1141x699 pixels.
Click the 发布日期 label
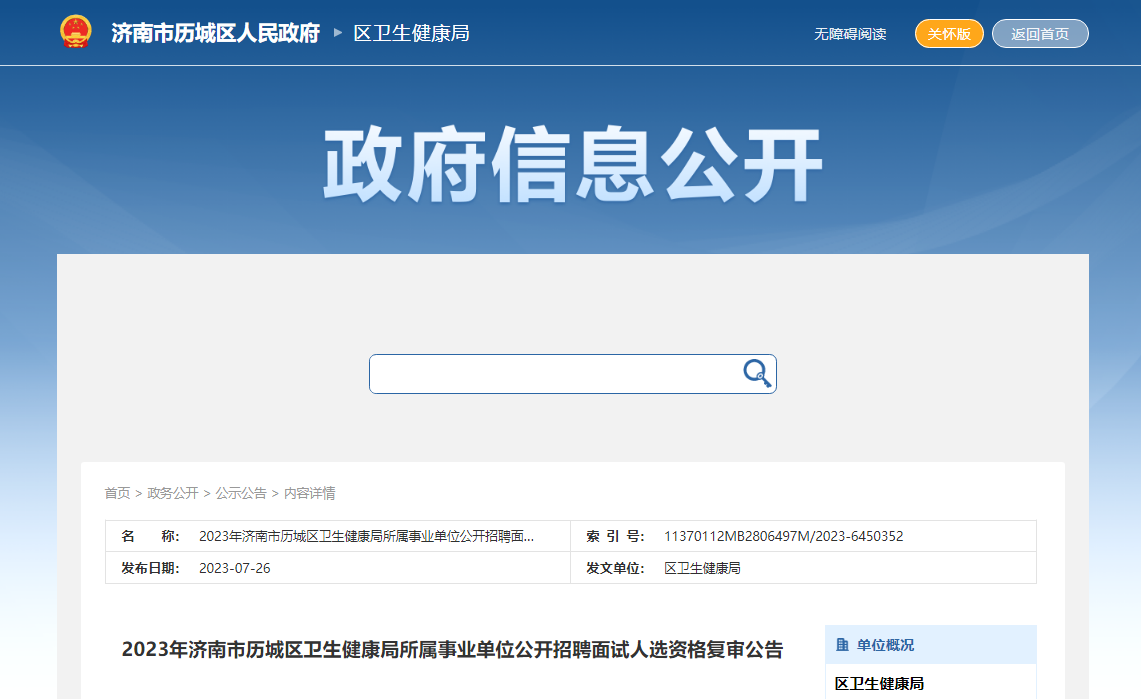(x=150, y=568)
